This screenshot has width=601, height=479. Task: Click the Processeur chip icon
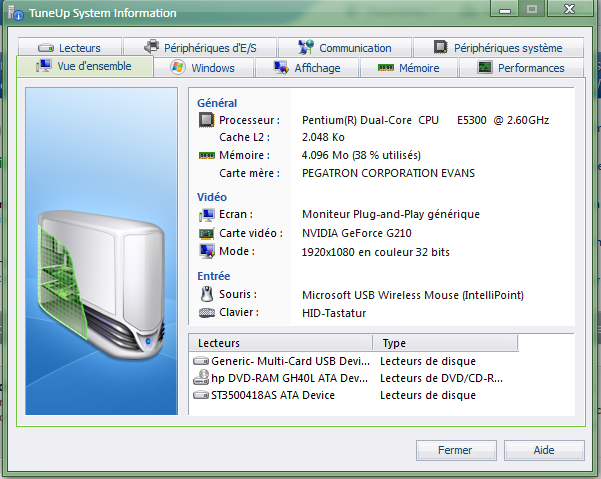click(x=206, y=120)
